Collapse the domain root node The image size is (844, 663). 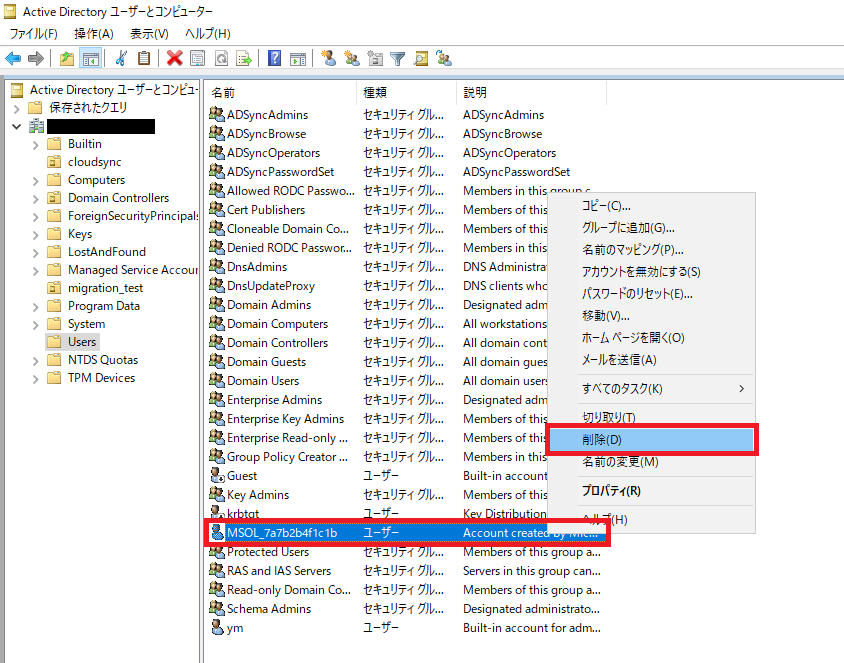point(16,127)
